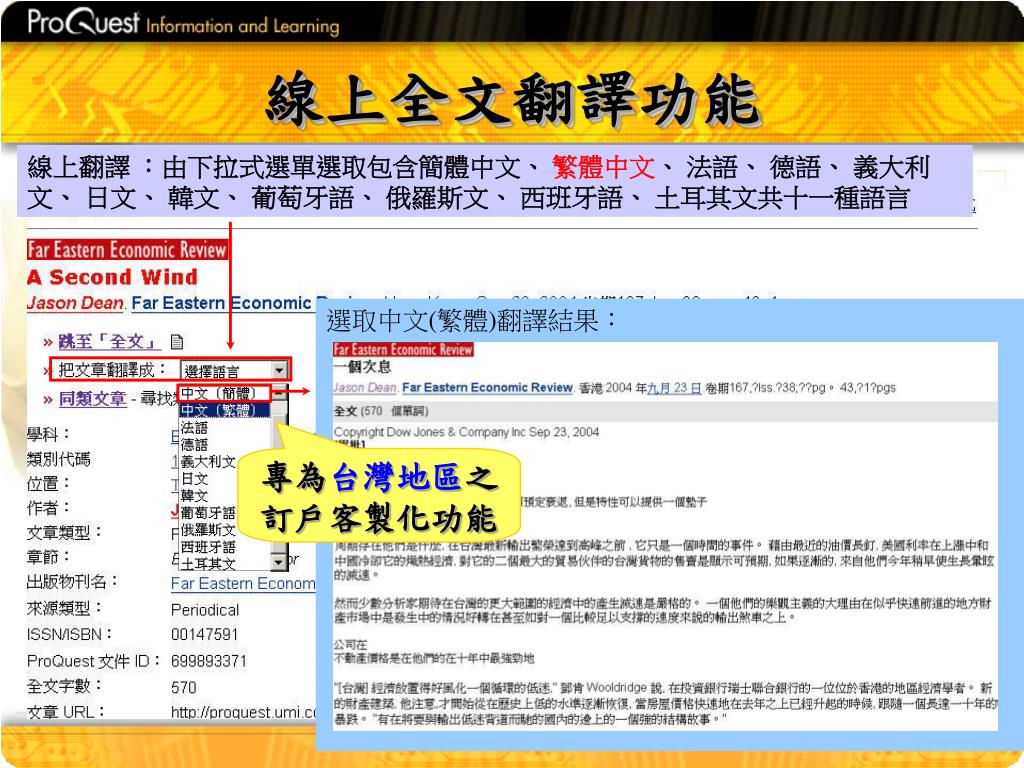Click the Far Eastern Economic Review banner in the translated result
The width and height of the screenshot is (1024, 768).
coord(403,350)
